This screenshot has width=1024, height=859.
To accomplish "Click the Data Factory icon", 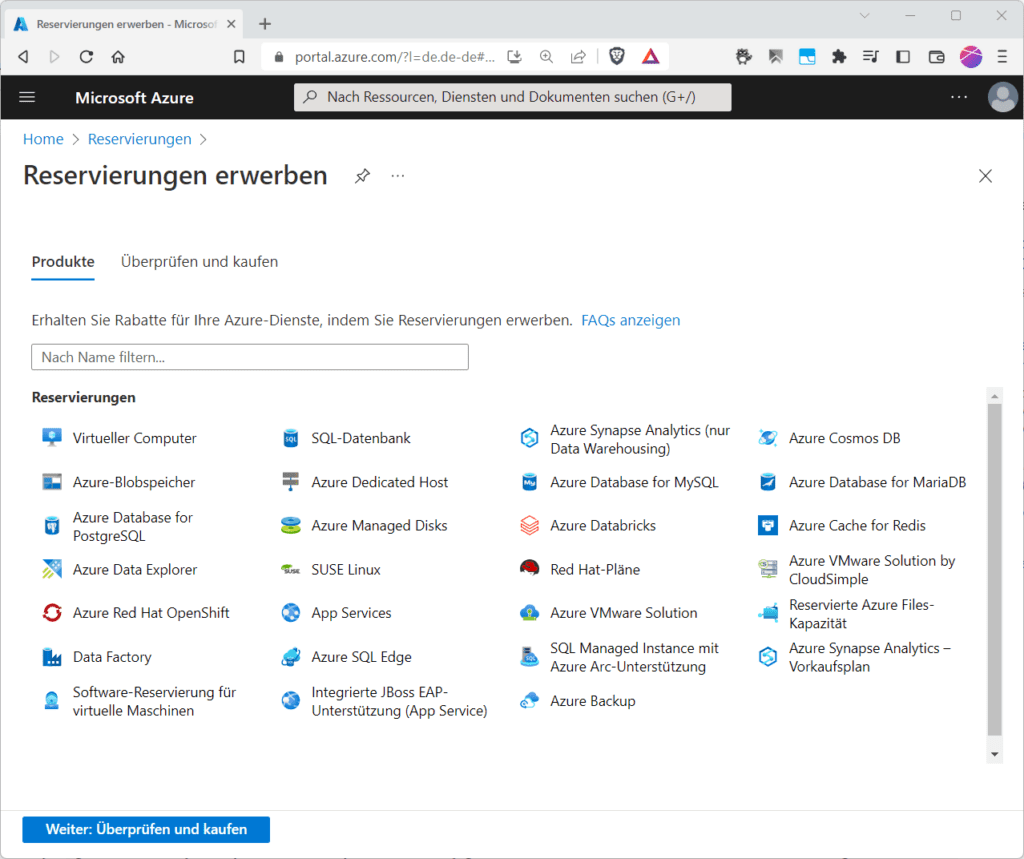I will click(x=52, y=656).
